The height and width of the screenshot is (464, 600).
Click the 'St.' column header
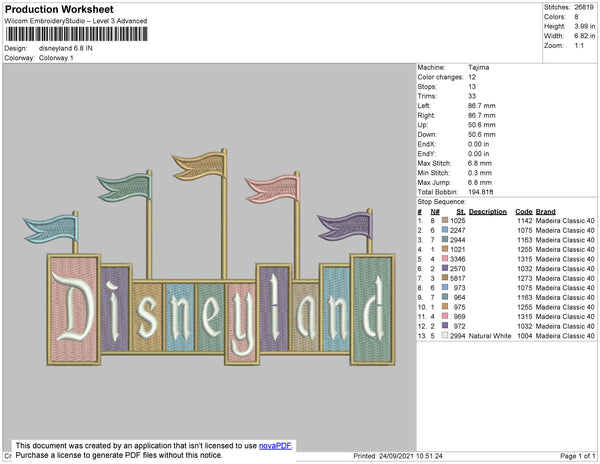(x=461, y=212)
